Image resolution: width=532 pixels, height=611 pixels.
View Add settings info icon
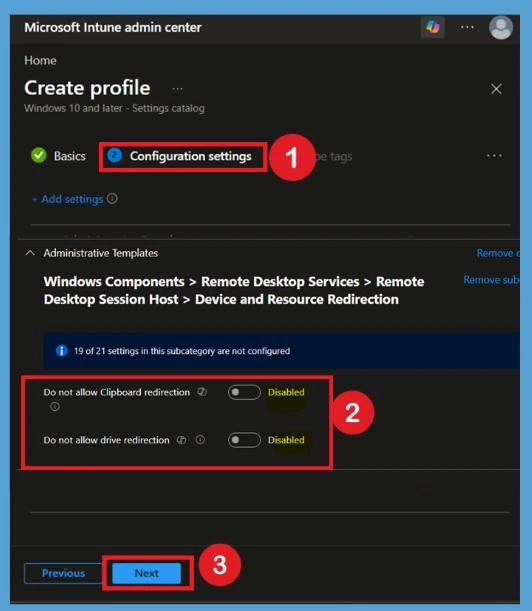pyautogui.click(x=112, y=199)
